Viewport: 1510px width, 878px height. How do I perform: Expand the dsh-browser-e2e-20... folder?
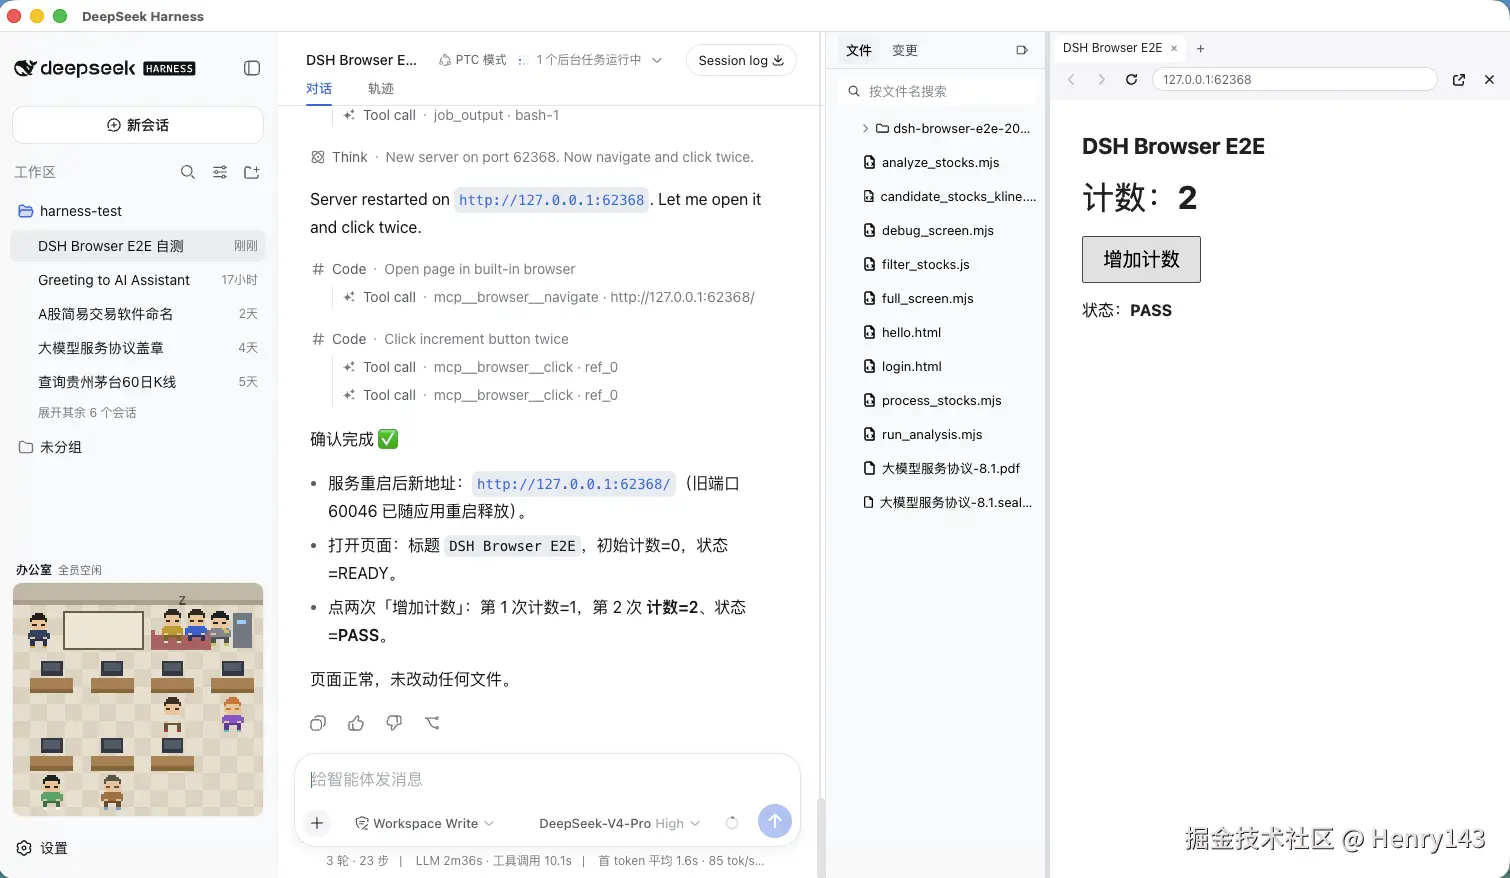(x=945, y=128)
